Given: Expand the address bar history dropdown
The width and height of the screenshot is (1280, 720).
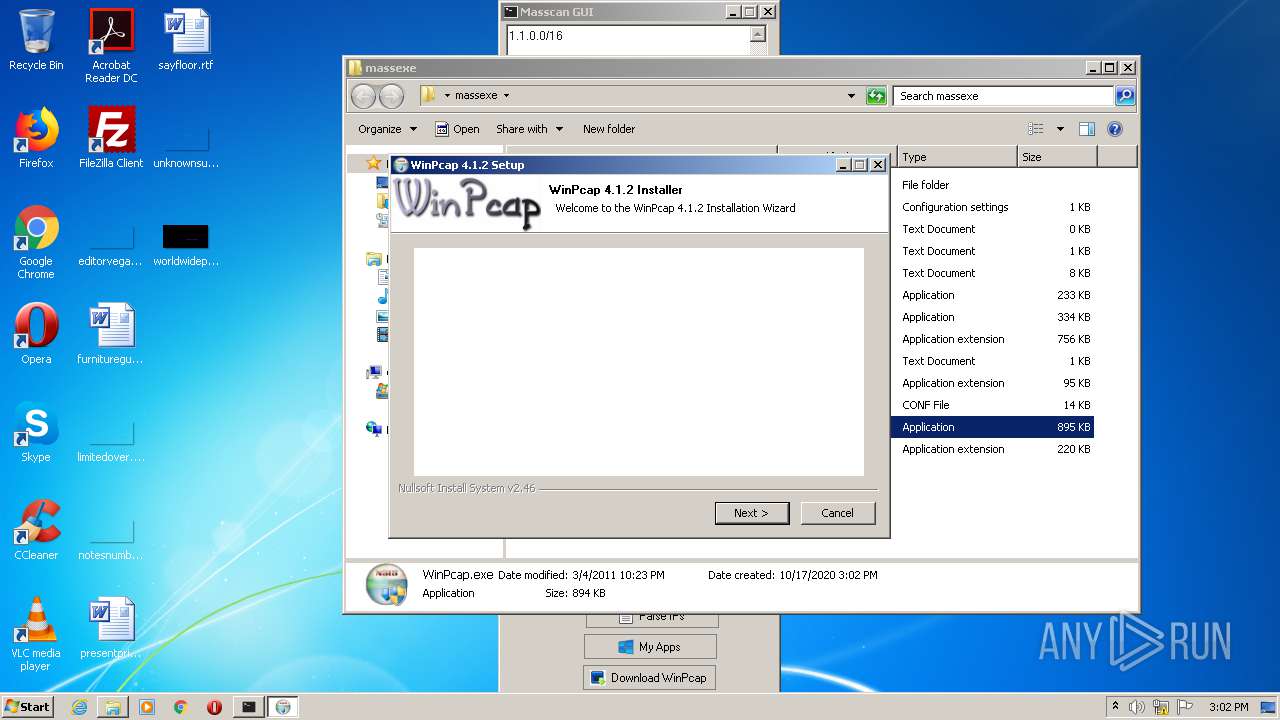Looking at the screenshot, I should click(x=851, y=96).
